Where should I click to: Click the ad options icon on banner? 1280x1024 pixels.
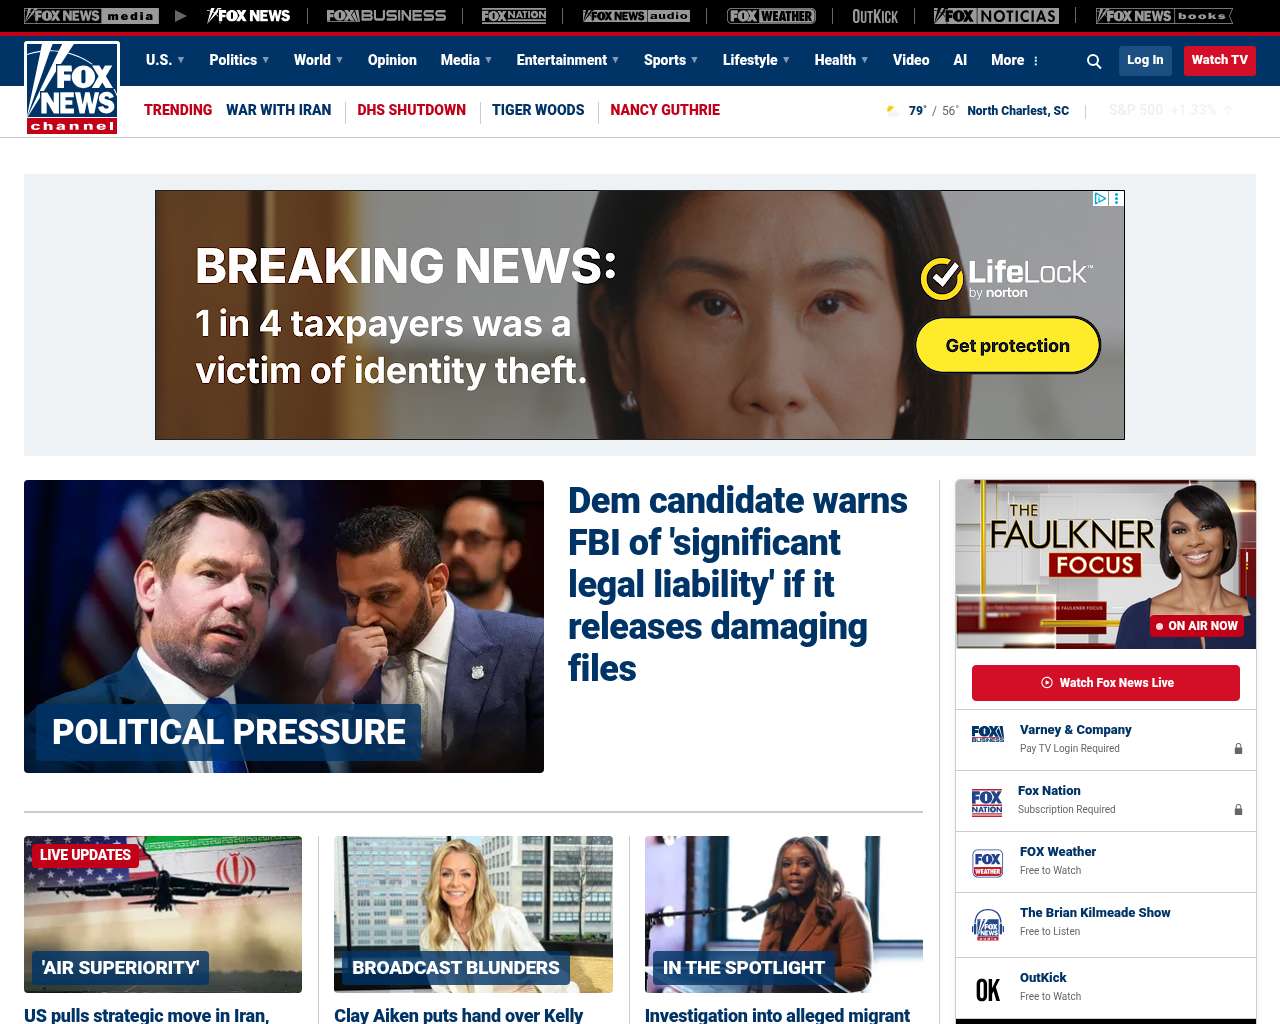(1117, 199)
